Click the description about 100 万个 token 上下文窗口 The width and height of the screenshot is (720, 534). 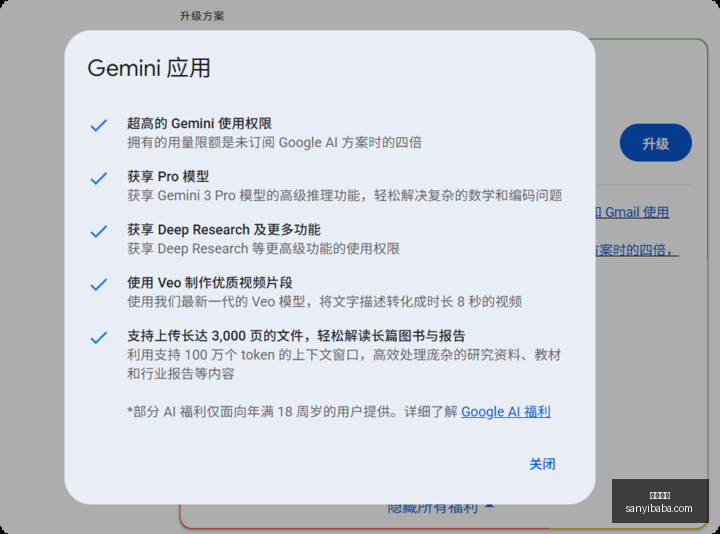tap(344, 364)
